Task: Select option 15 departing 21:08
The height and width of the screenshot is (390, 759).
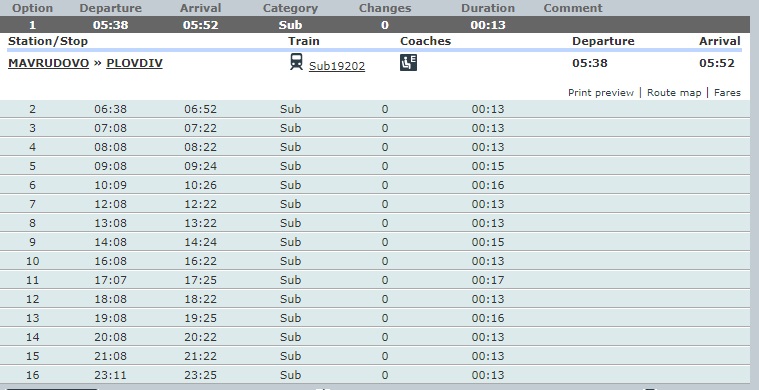Action: 375,356
